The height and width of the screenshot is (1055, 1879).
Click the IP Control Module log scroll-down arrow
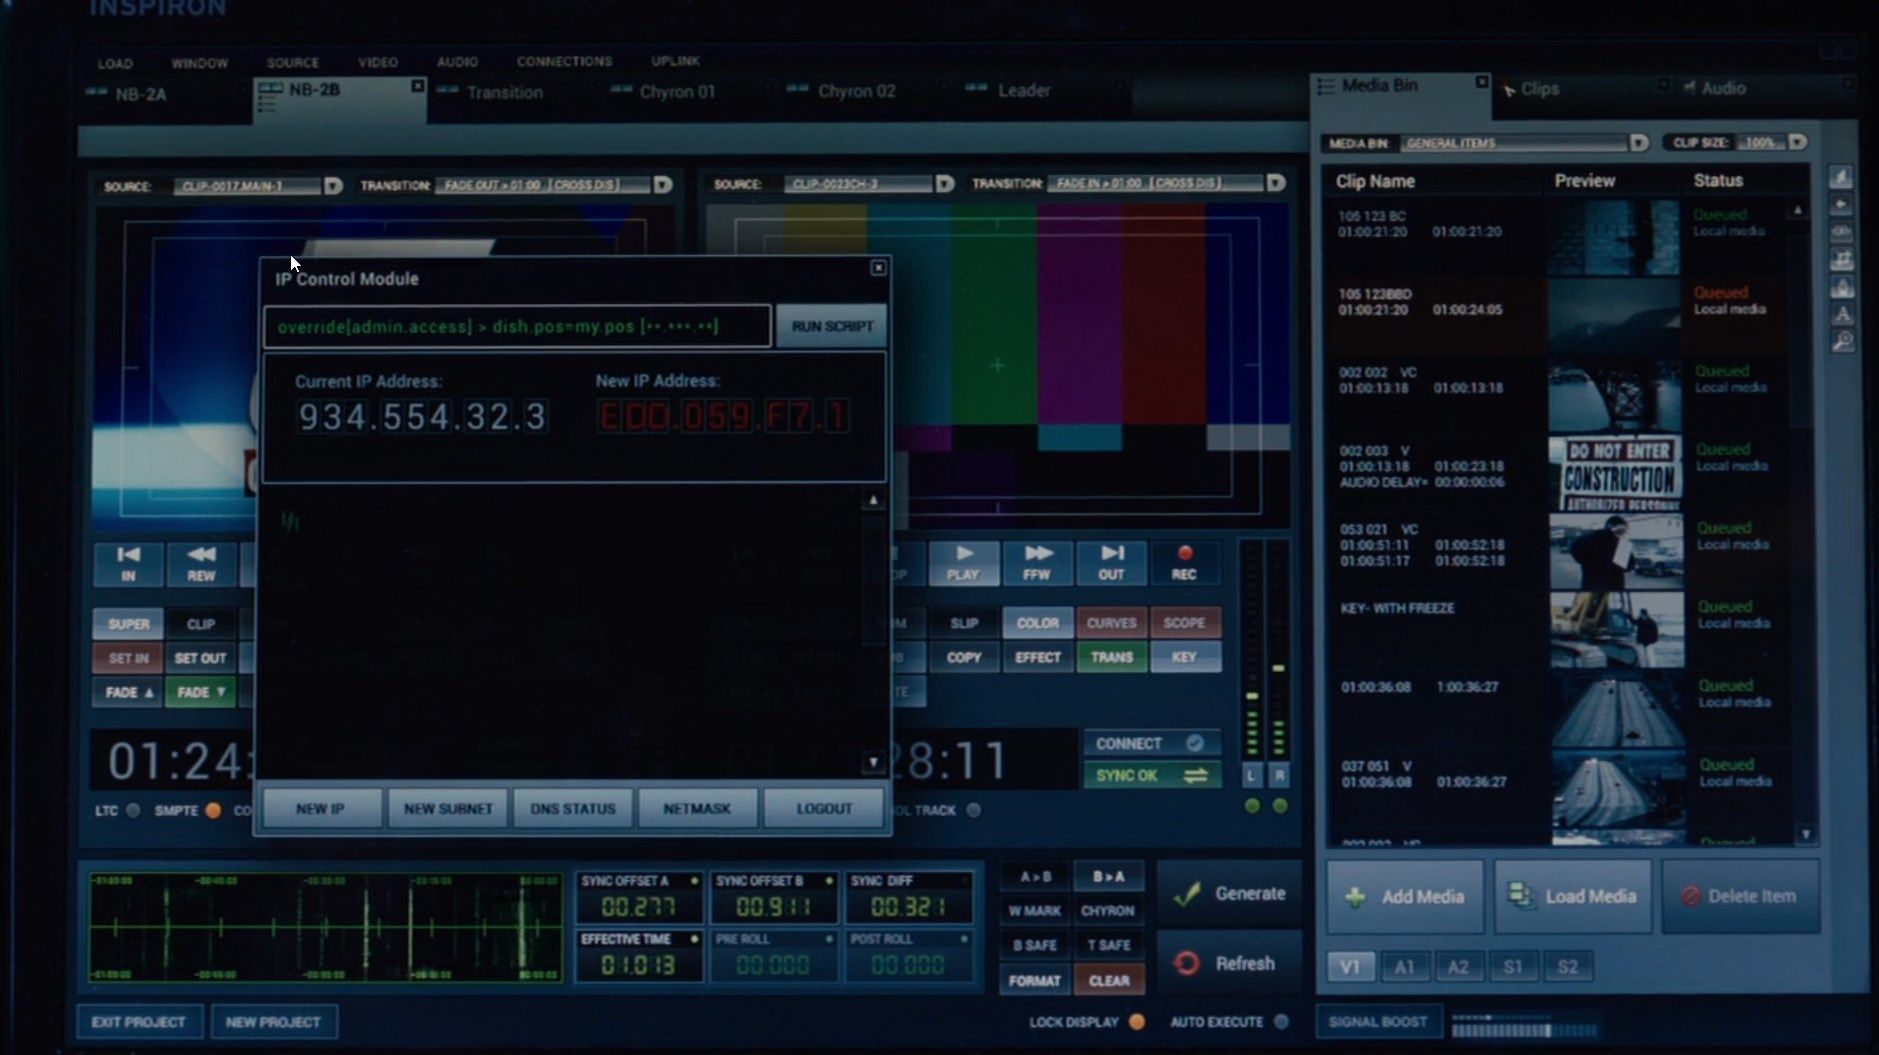(x=873, y=763)
